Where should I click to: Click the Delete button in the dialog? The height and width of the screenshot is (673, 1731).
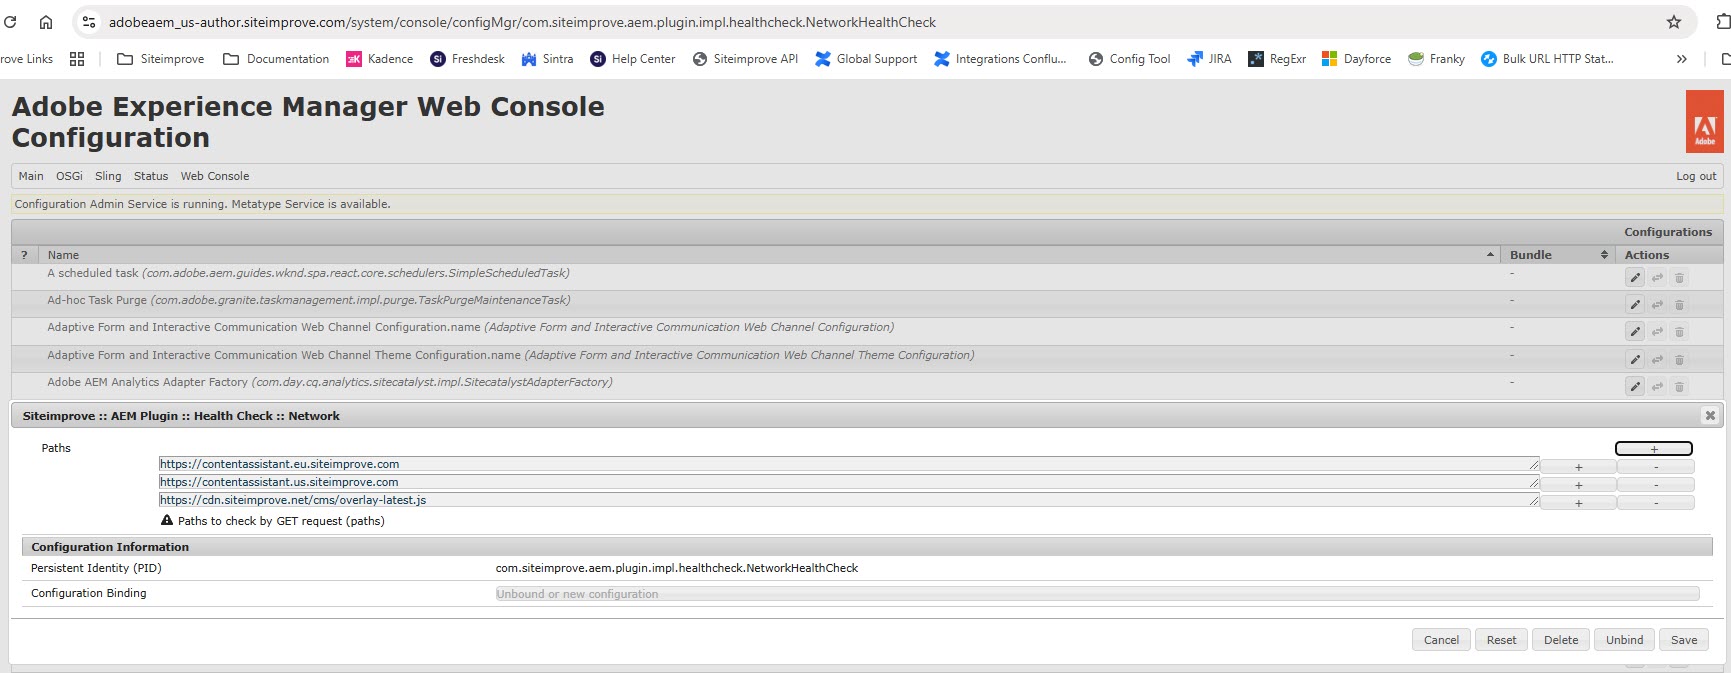pyautogui.click(x=1561, y=640)
